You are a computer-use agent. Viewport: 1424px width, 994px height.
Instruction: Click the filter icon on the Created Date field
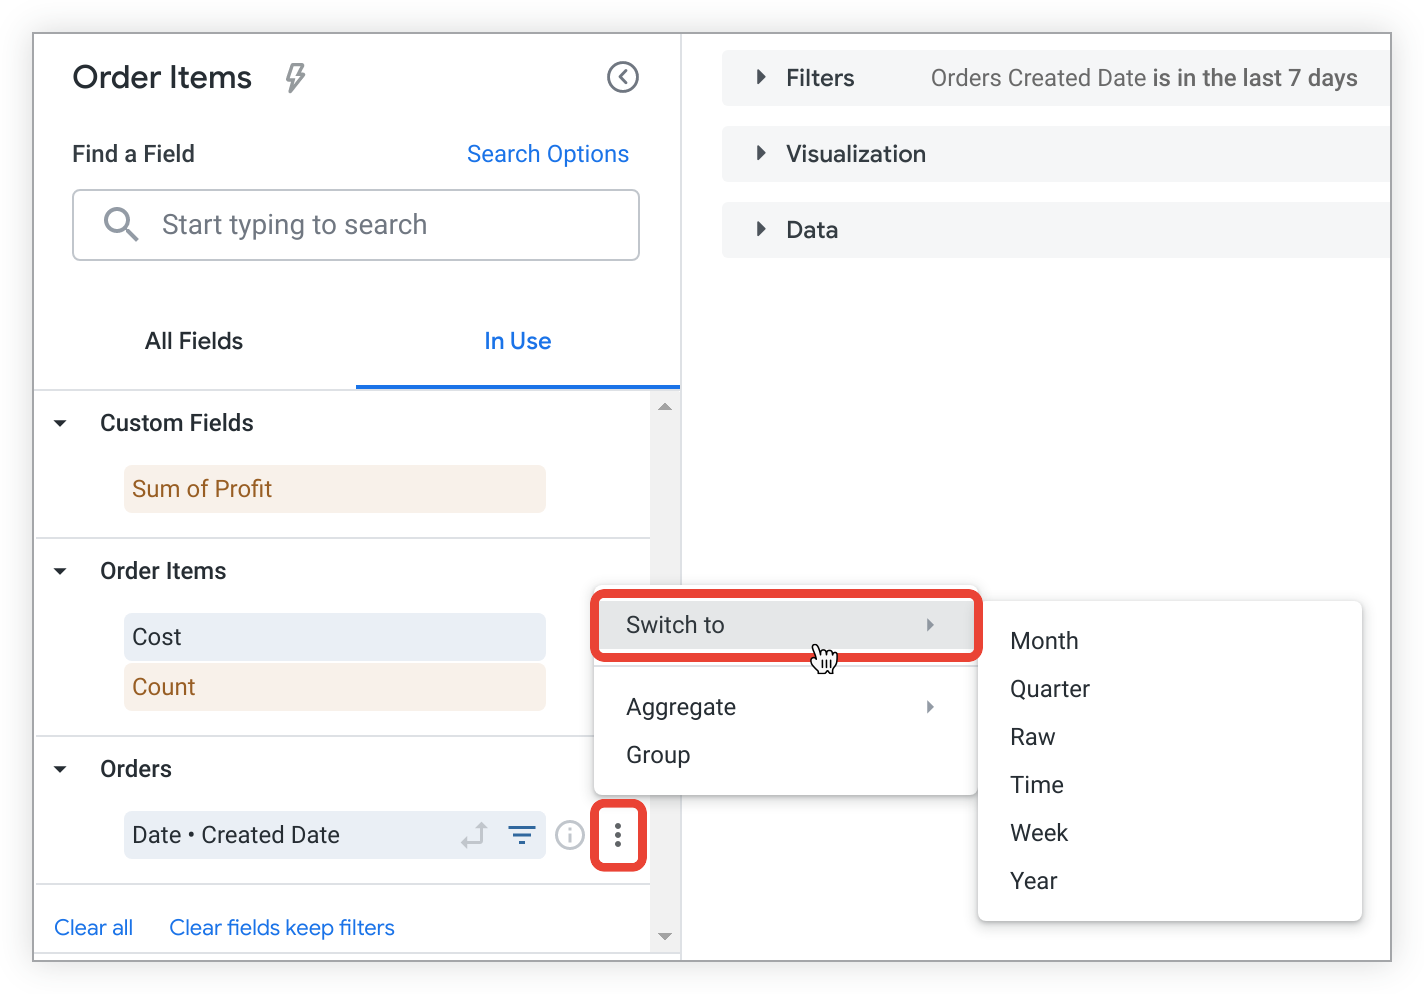click(x=521, y=834)
